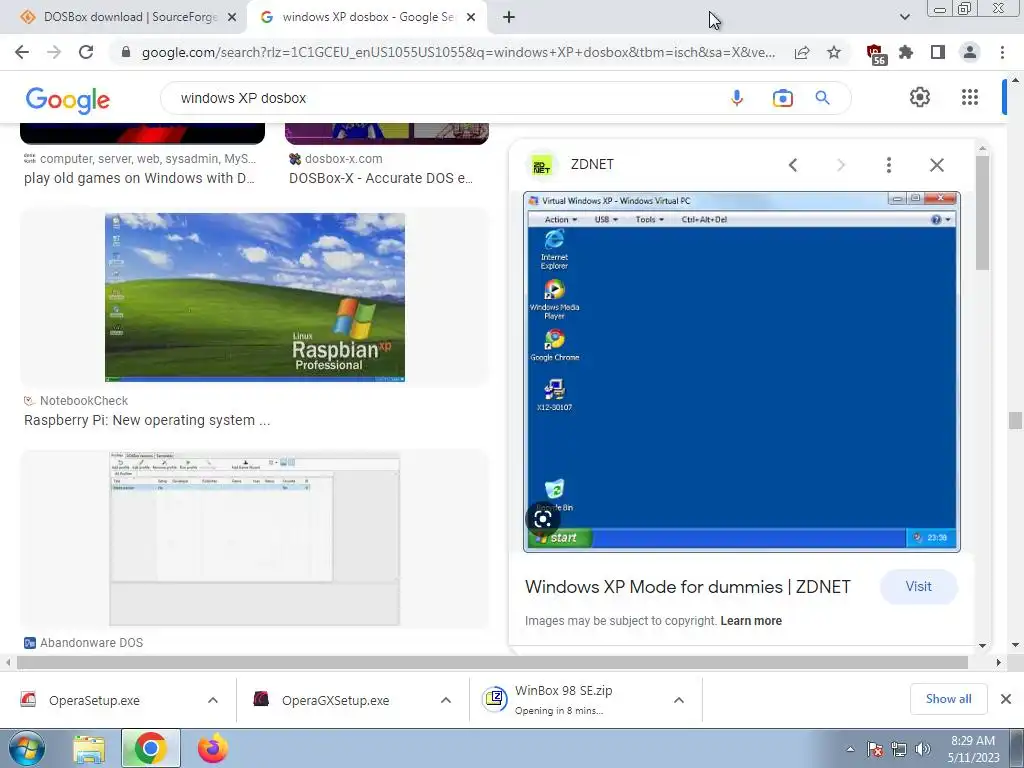The height and width of the screenshot is (768, 1024).
Task: Open the OperaSetup.exe downloaded file
Action: (x=94, y=700)
